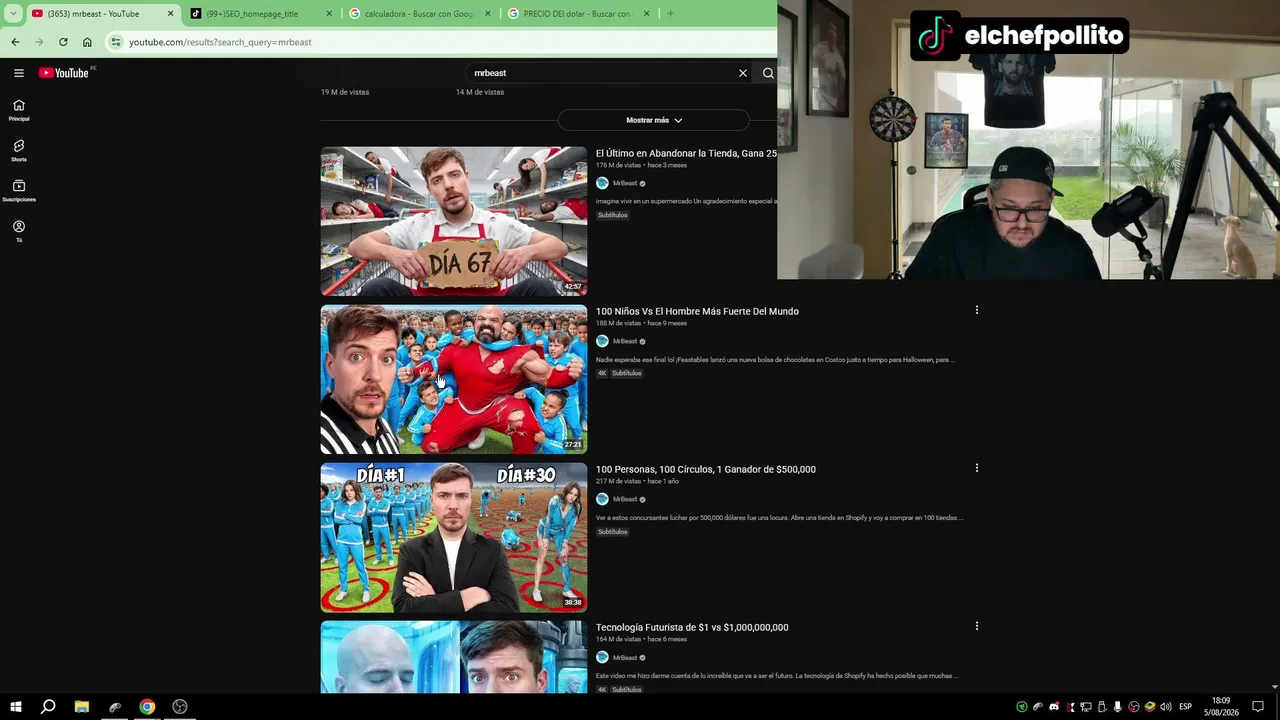Open the taskbar clock and calendar
Screen dimensions: 1280x720
coord(1221,707)
